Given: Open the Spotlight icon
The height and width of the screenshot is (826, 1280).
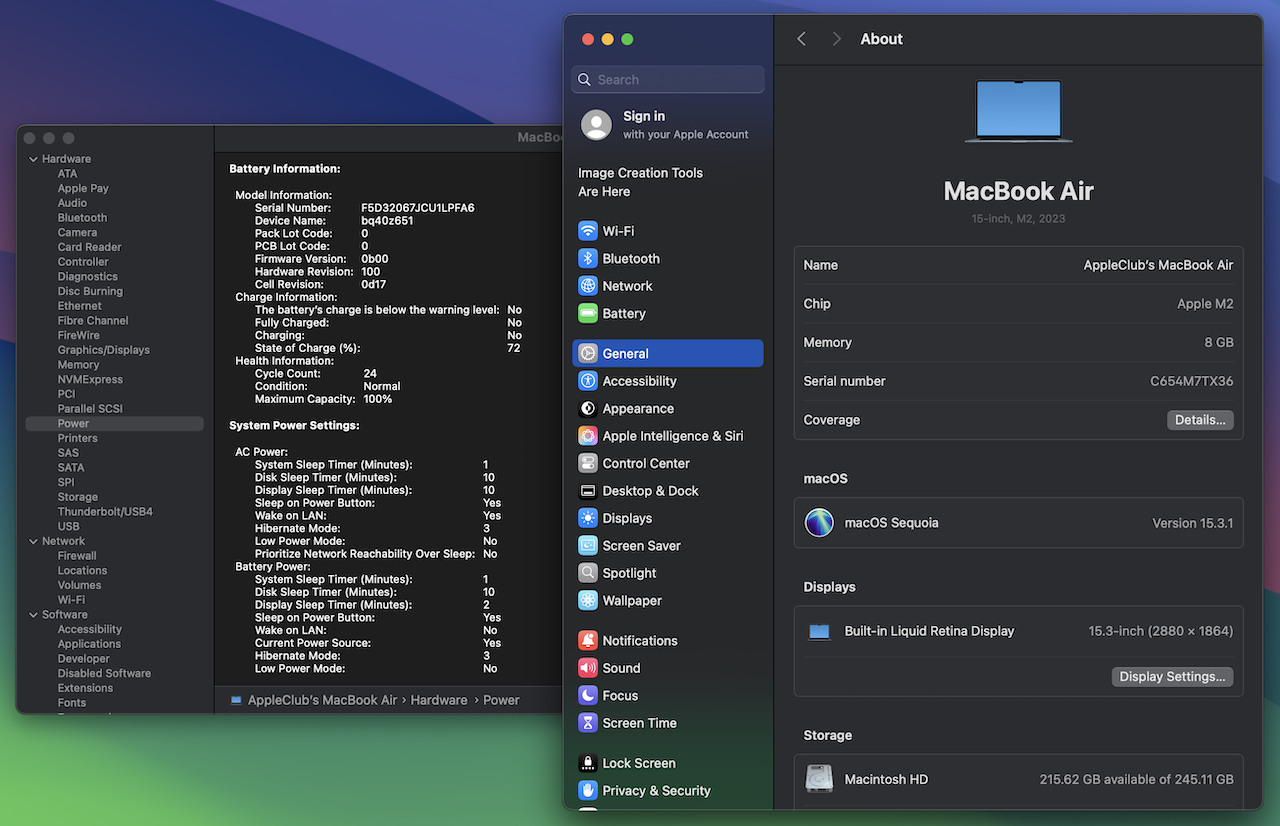Looking at the screenshot, I should (x=588, y=573).
